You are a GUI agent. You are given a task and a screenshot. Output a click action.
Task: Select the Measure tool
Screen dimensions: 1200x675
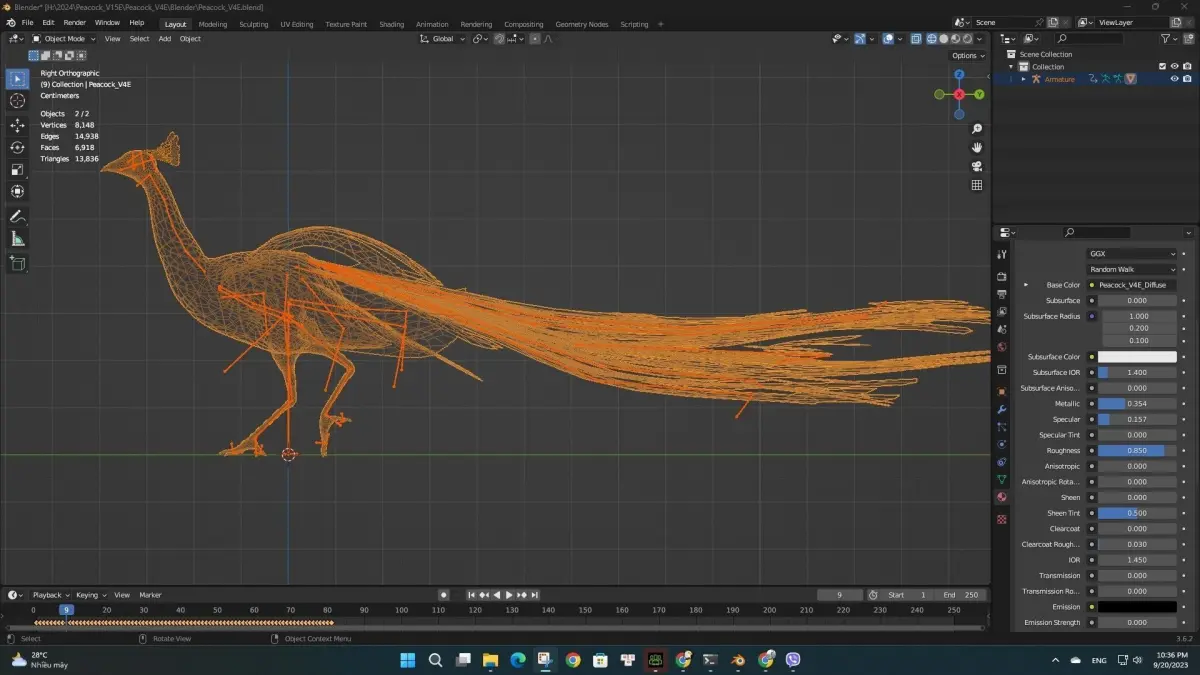[x=17, y=239]
